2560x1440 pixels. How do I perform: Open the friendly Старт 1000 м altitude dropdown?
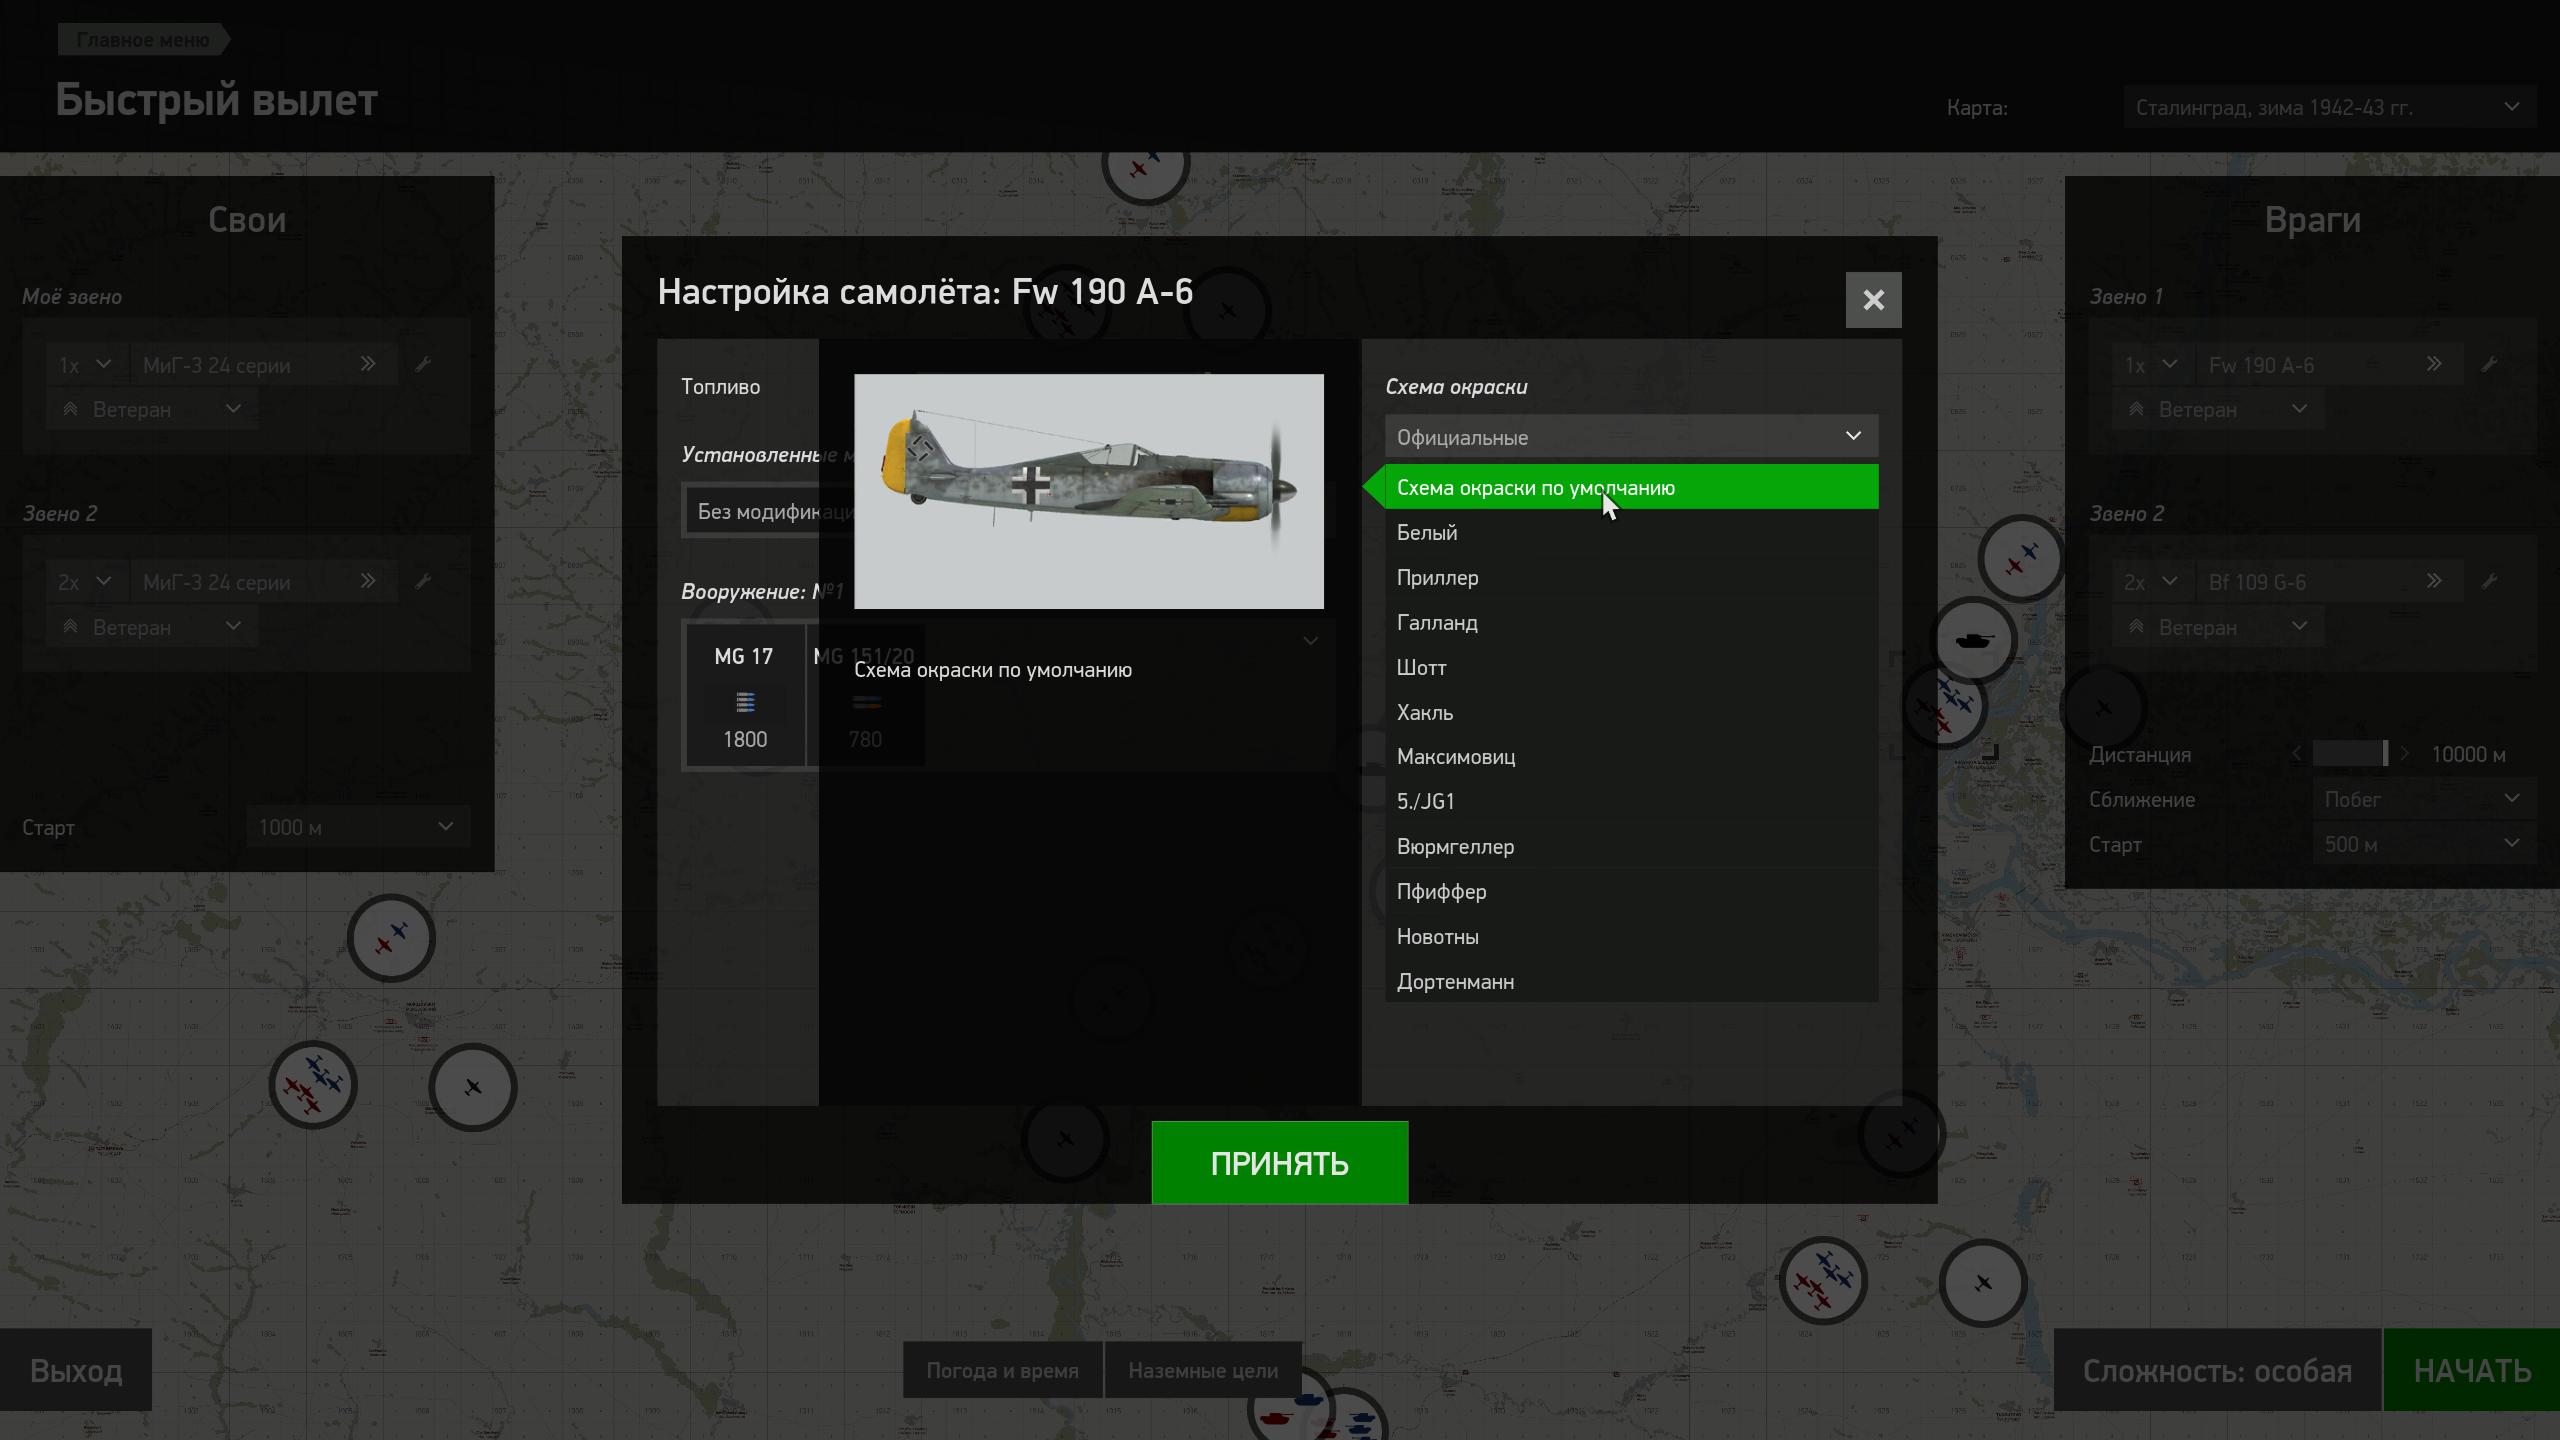pos(357,827)
